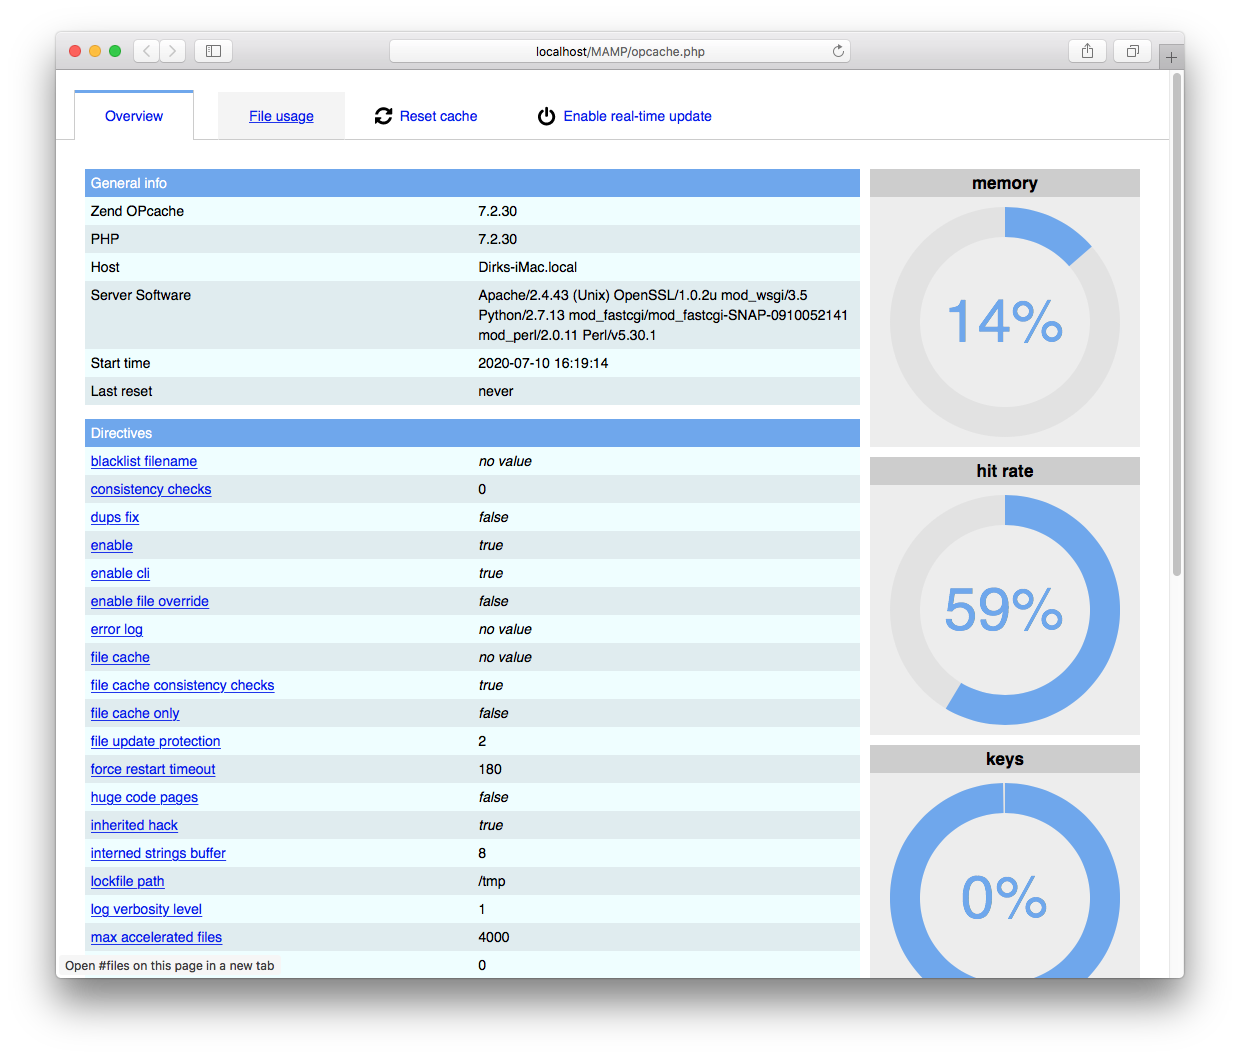Click the memory usage gauge

coord(1004,322)
